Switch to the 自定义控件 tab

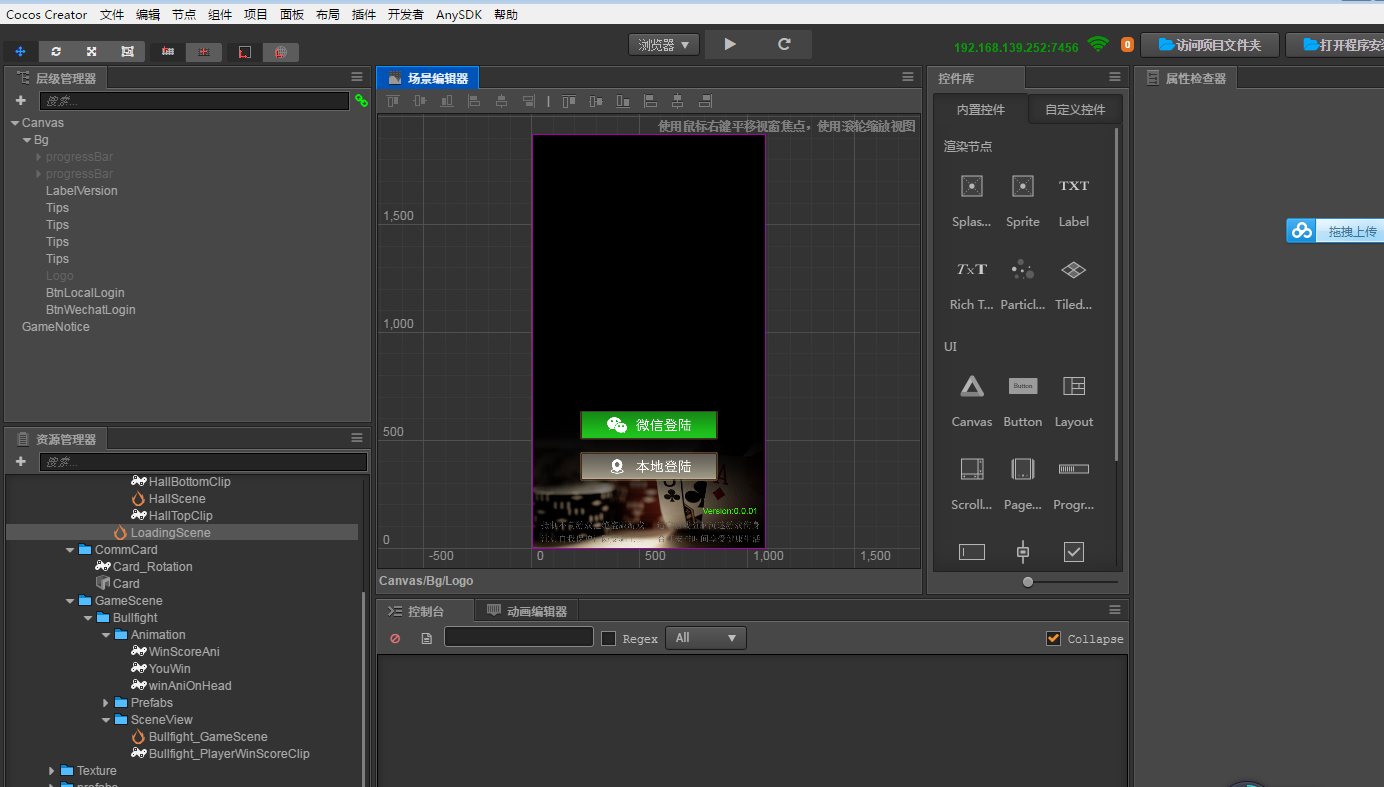pos(1075,110)
